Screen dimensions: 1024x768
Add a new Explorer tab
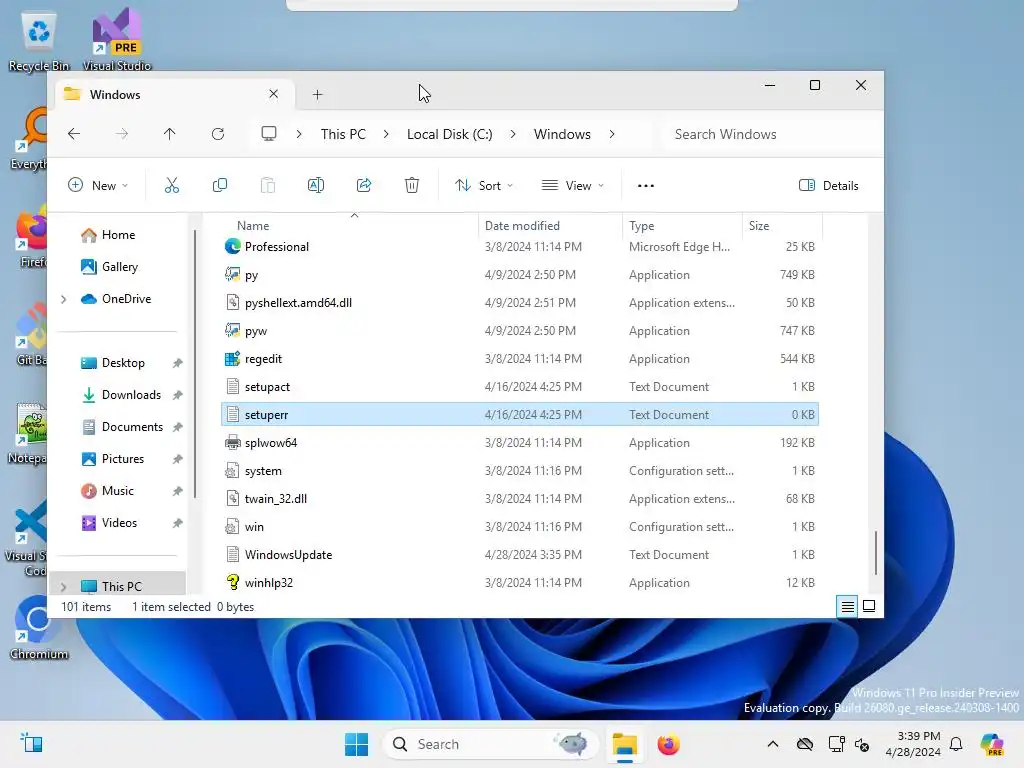(317, 95)
